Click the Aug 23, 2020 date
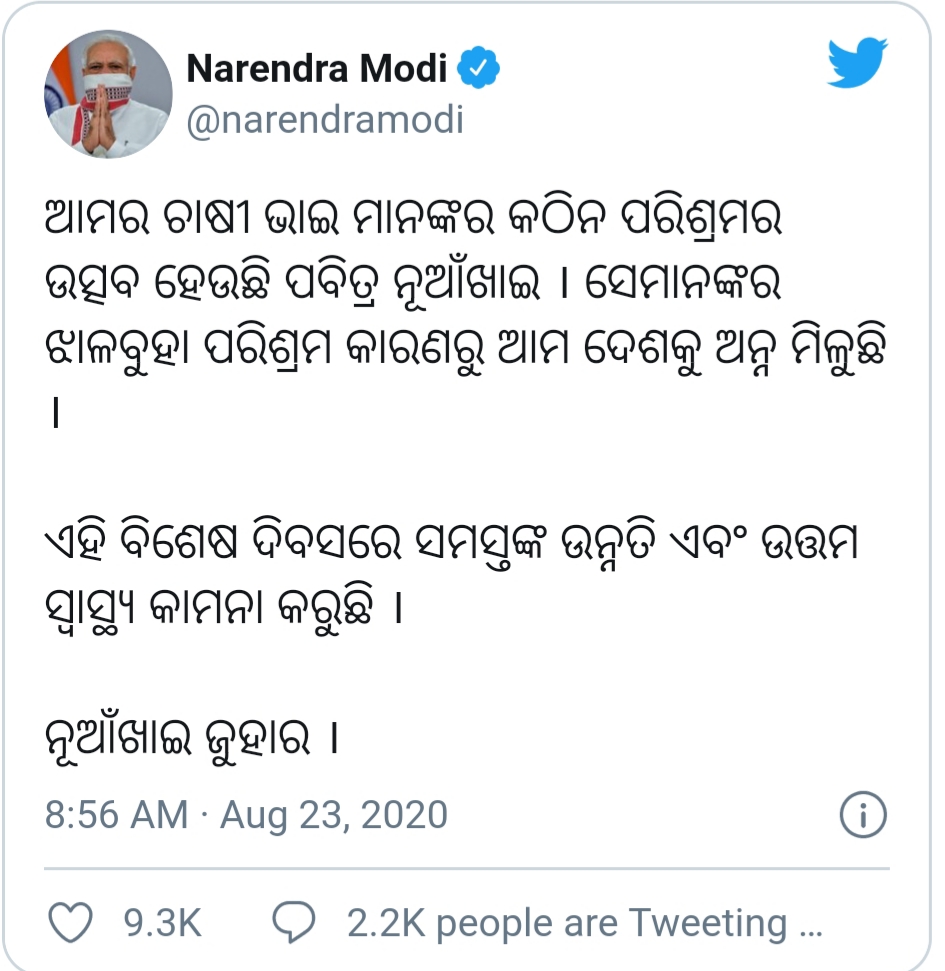The width and height of the screenshot is (945, 971). [x=334, y=815]
